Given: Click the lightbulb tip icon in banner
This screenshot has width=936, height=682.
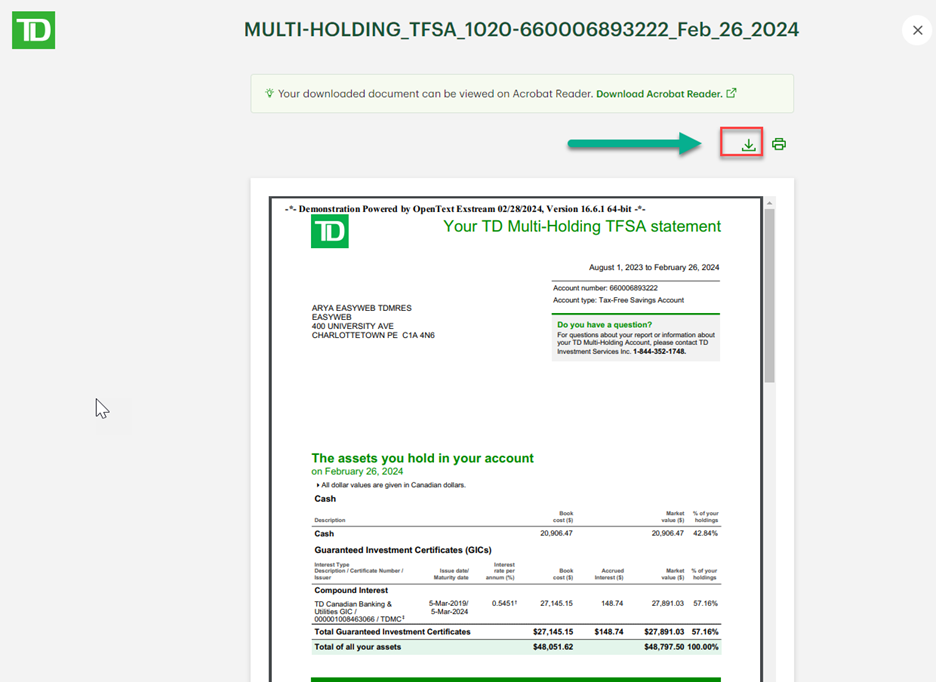Looking at the screenshot, I should [269, 93].
